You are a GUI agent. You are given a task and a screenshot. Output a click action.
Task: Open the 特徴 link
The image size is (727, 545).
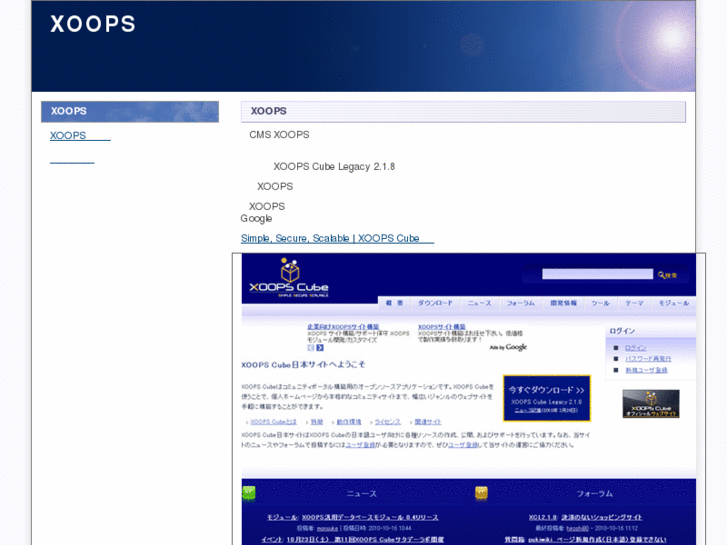point(317,422)
